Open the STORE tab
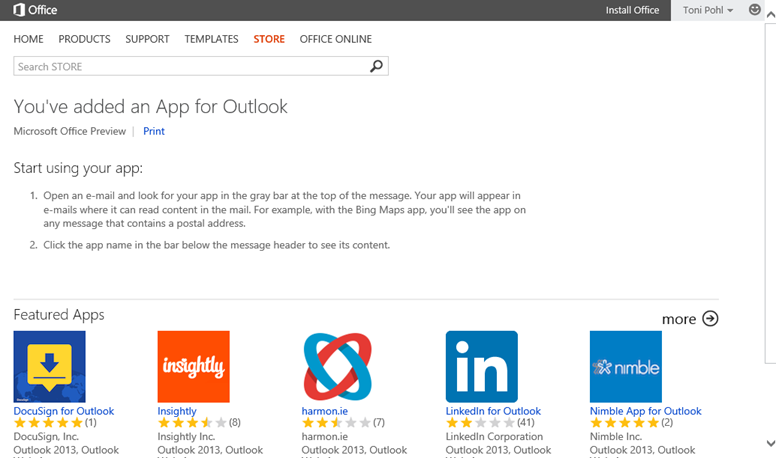The height and width of the screenshot is (458, 776). coord(269,39)
